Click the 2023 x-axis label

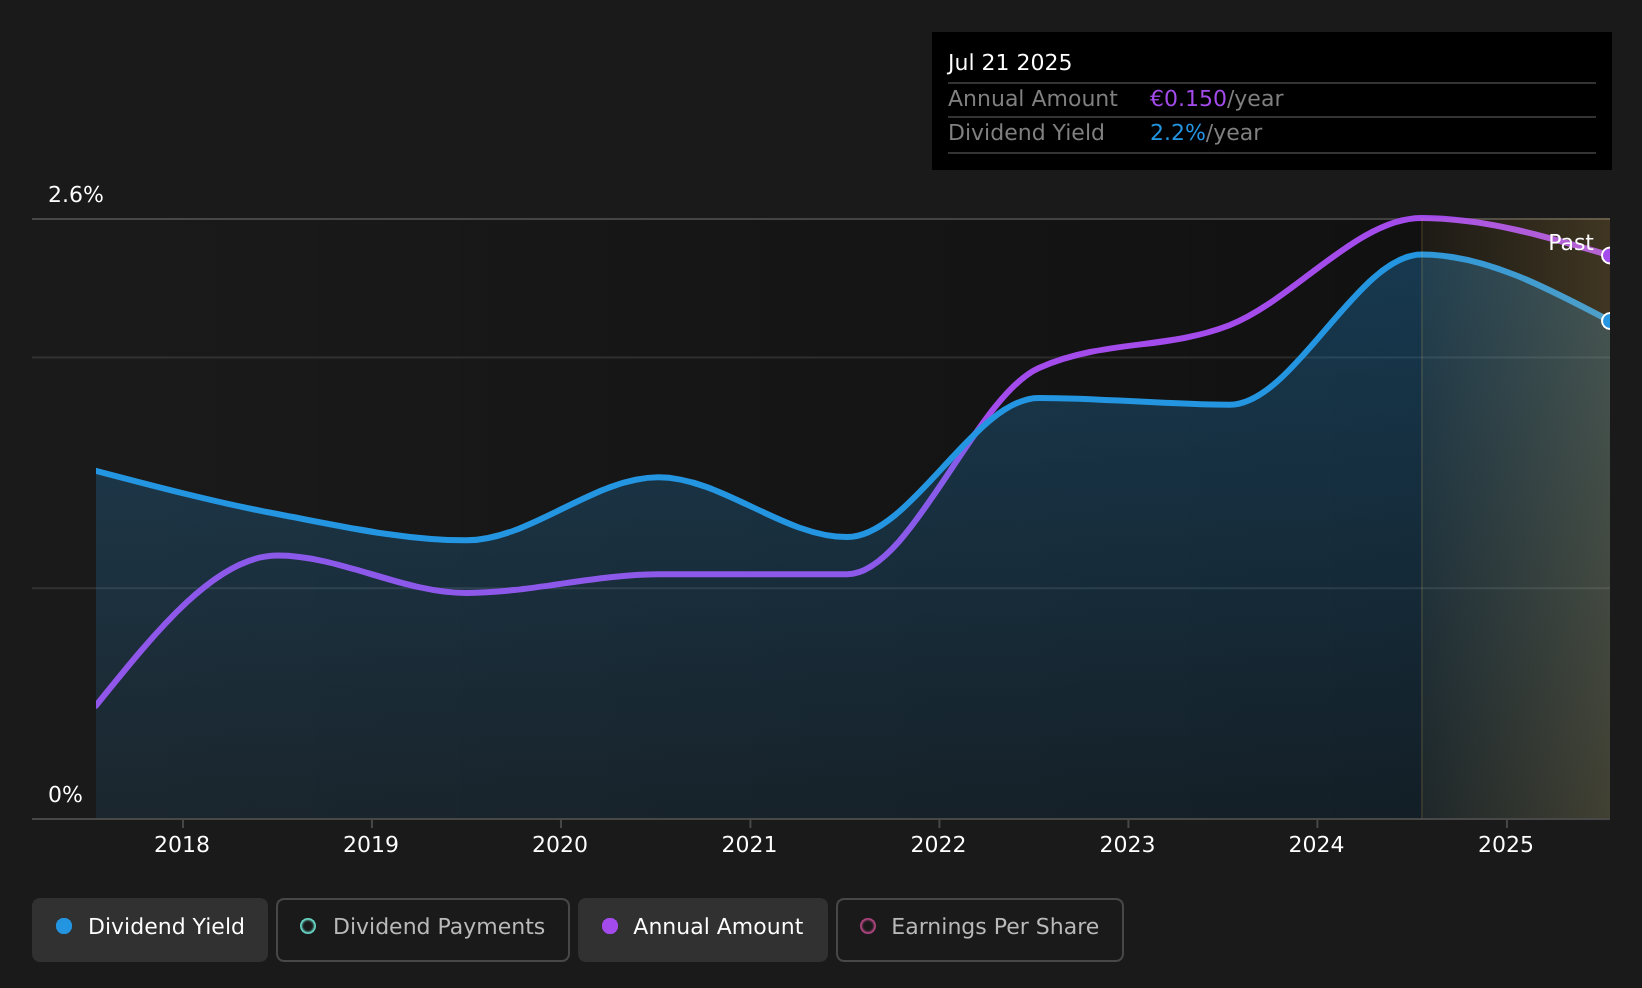(x=1127, y=845)
